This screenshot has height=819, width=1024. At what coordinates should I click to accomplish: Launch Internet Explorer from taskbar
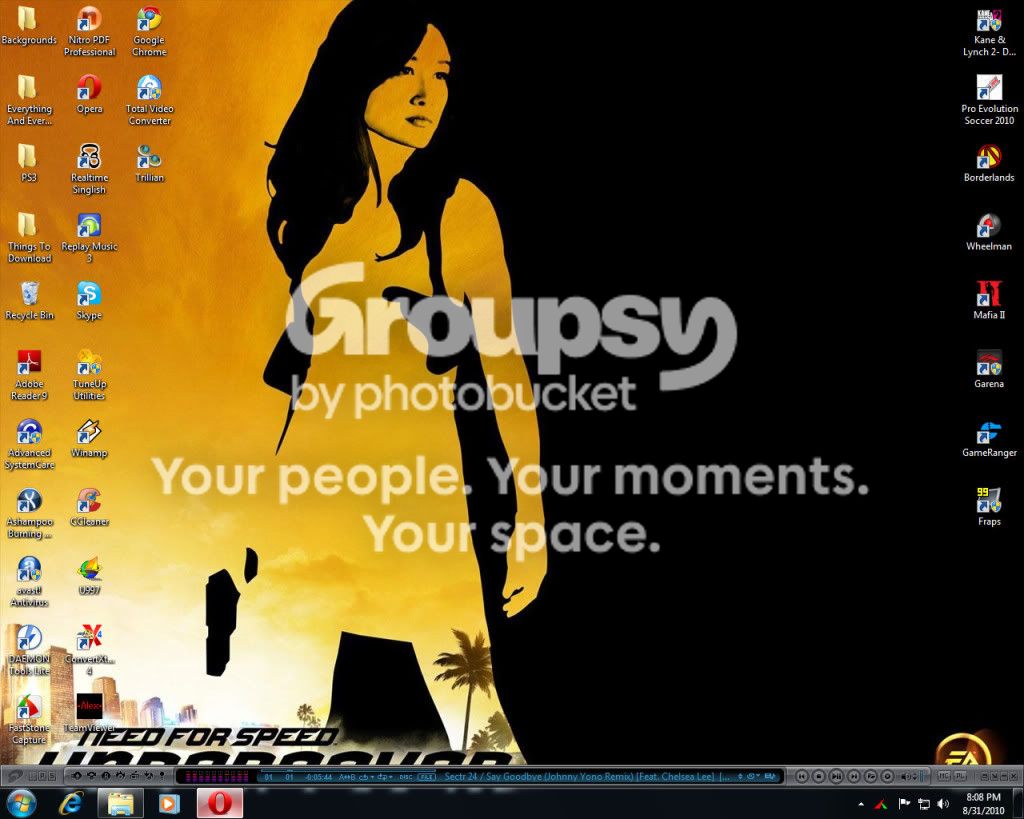[70, 803]
